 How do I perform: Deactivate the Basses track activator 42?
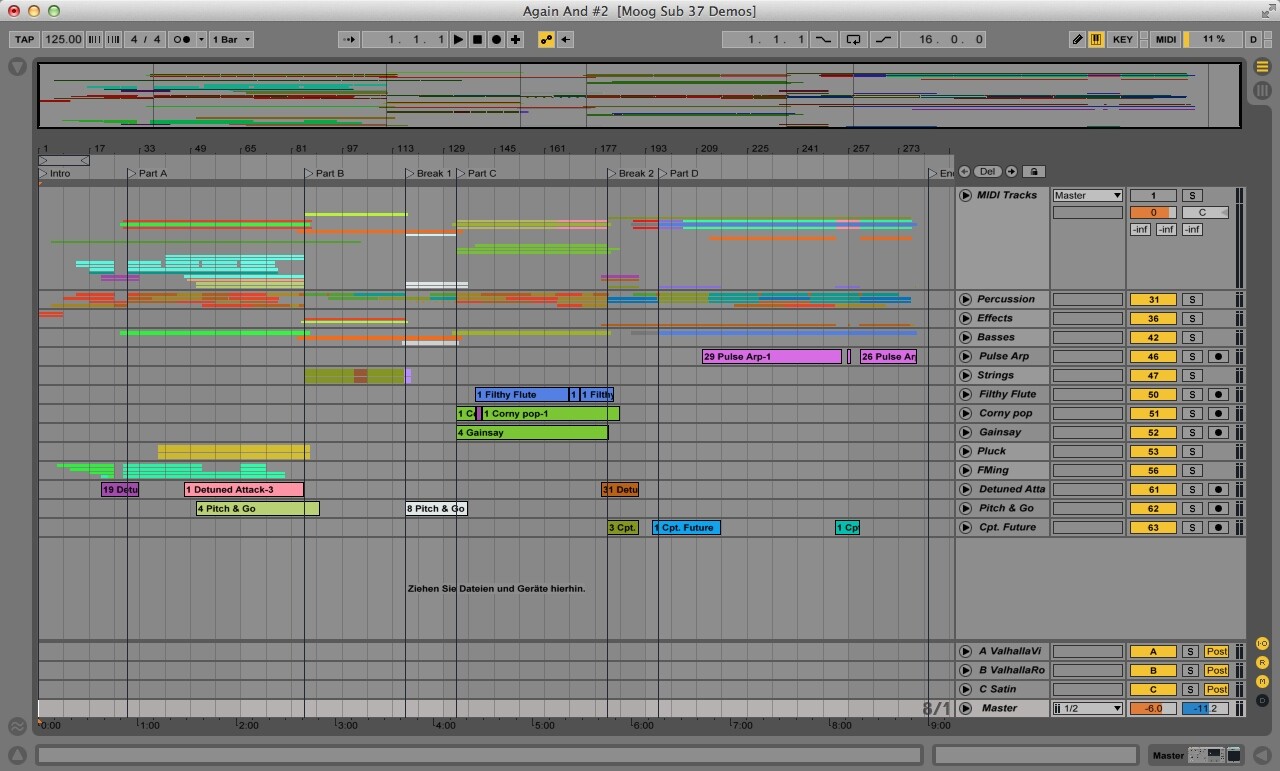tap(1152, 338)
